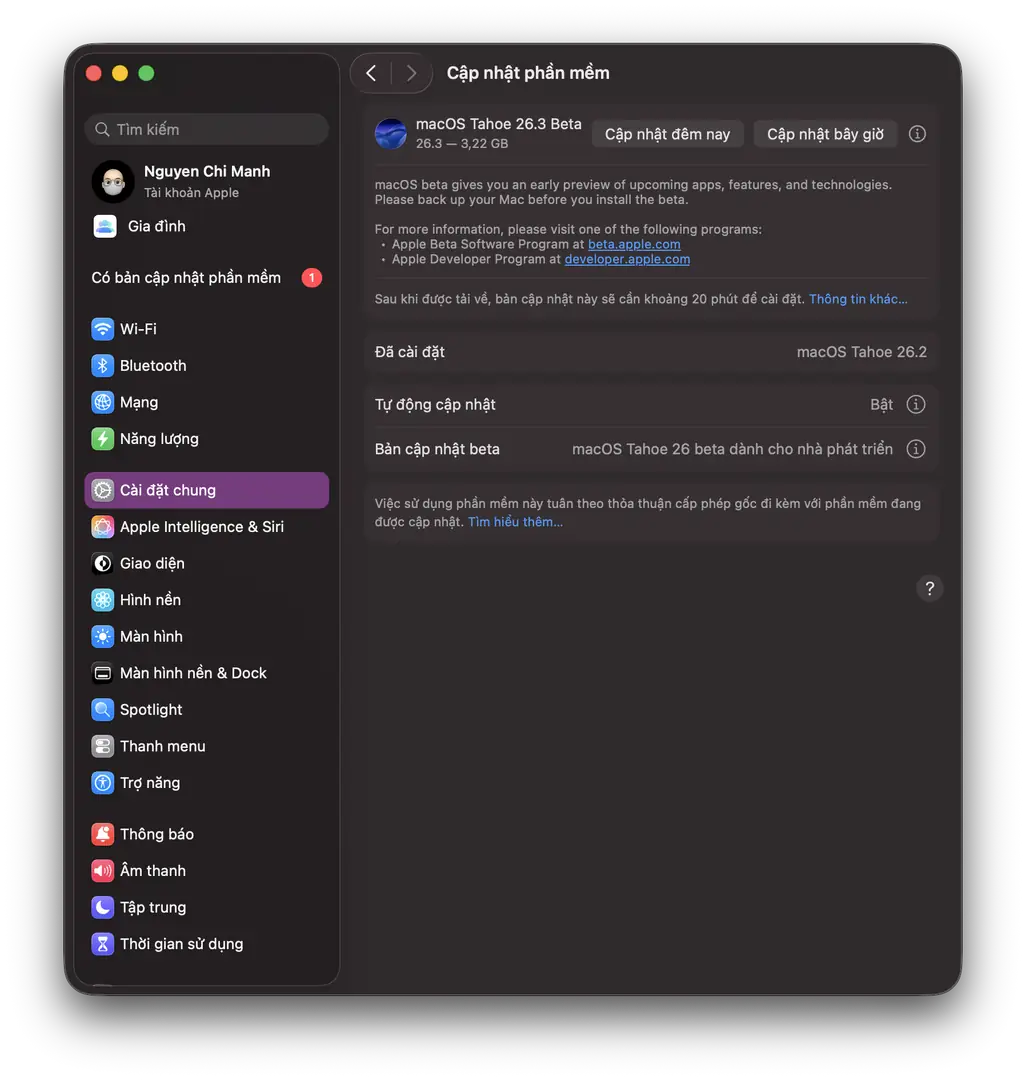Click the Gia đình family icon
1026x1080 pixels.
105,226
